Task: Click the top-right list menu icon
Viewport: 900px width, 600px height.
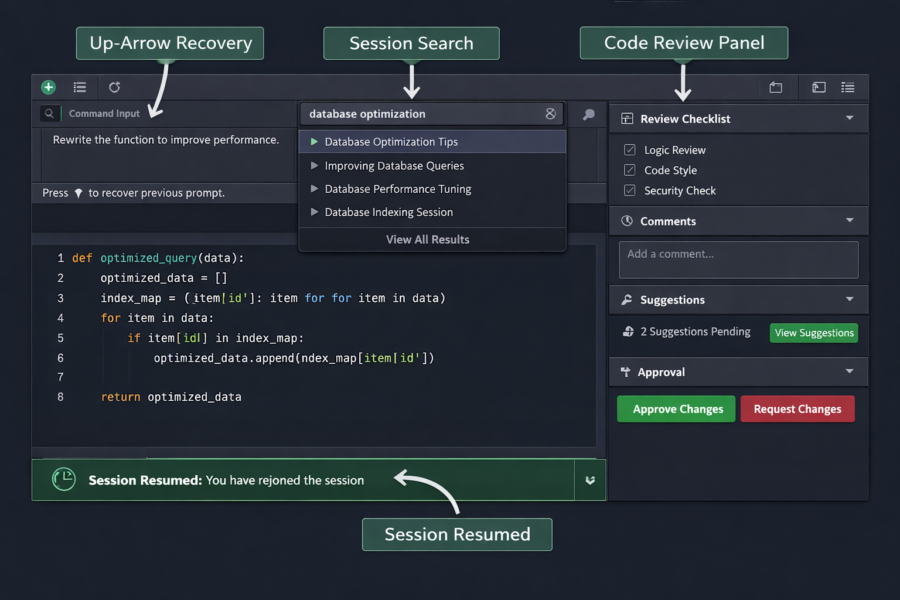Action: (x=848, y=87)
